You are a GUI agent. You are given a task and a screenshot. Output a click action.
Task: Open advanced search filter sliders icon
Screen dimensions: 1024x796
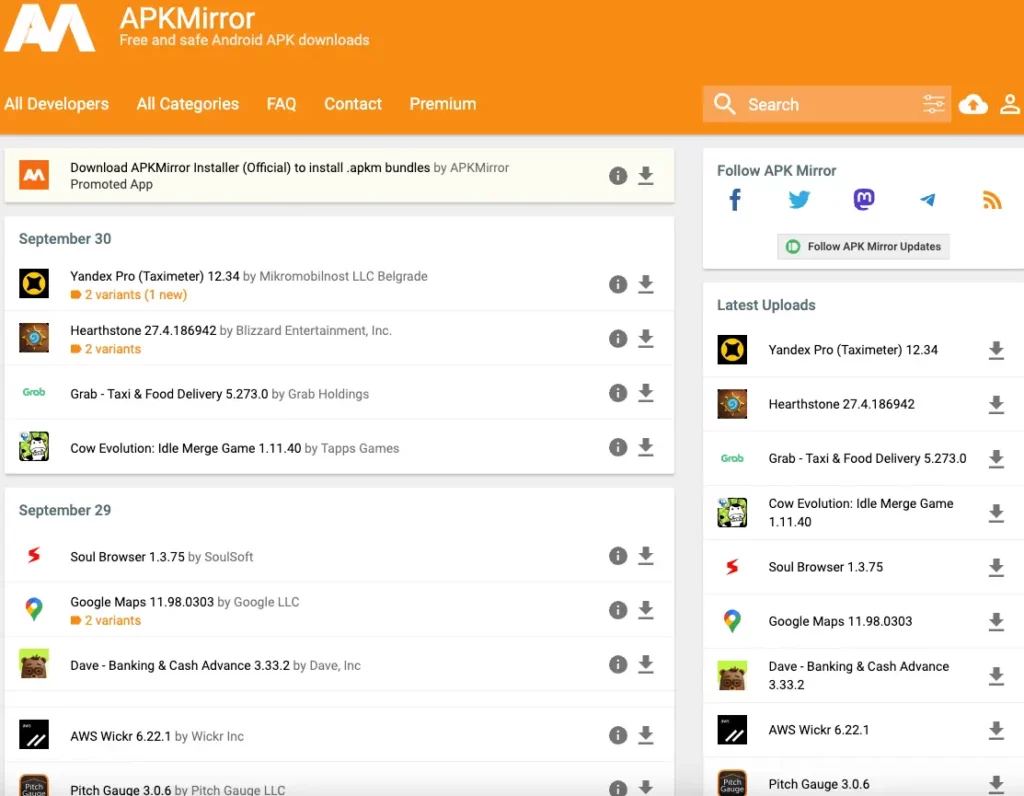tap(934, 104)
